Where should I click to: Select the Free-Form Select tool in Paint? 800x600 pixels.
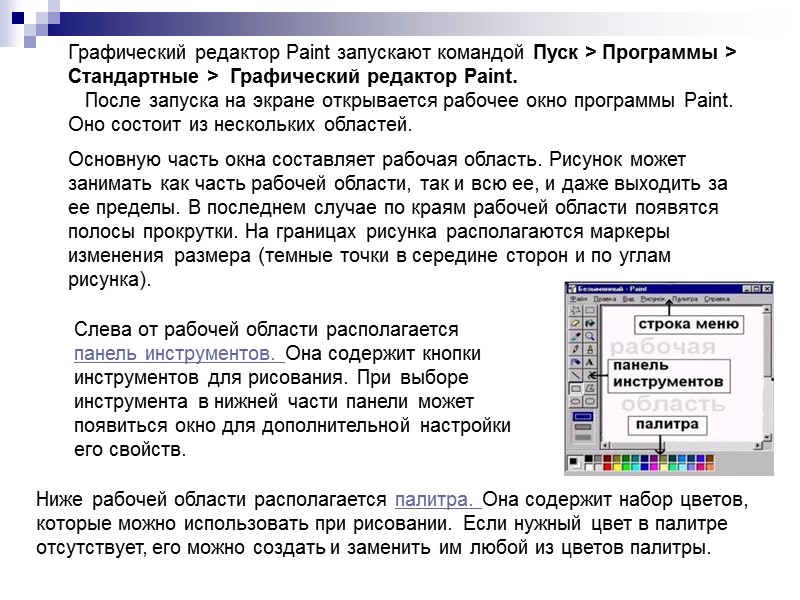575,310
